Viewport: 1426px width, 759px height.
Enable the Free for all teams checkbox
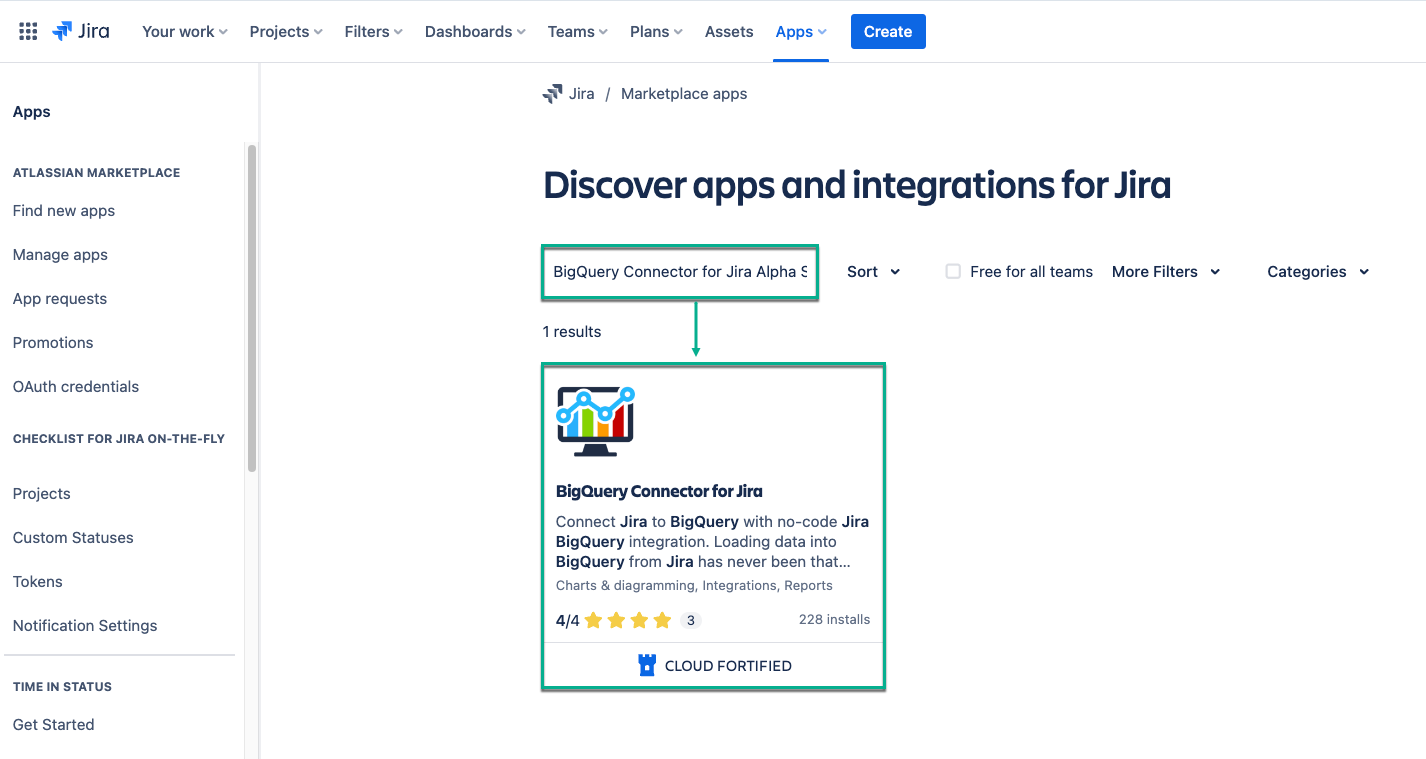click(x=952, y=270)
